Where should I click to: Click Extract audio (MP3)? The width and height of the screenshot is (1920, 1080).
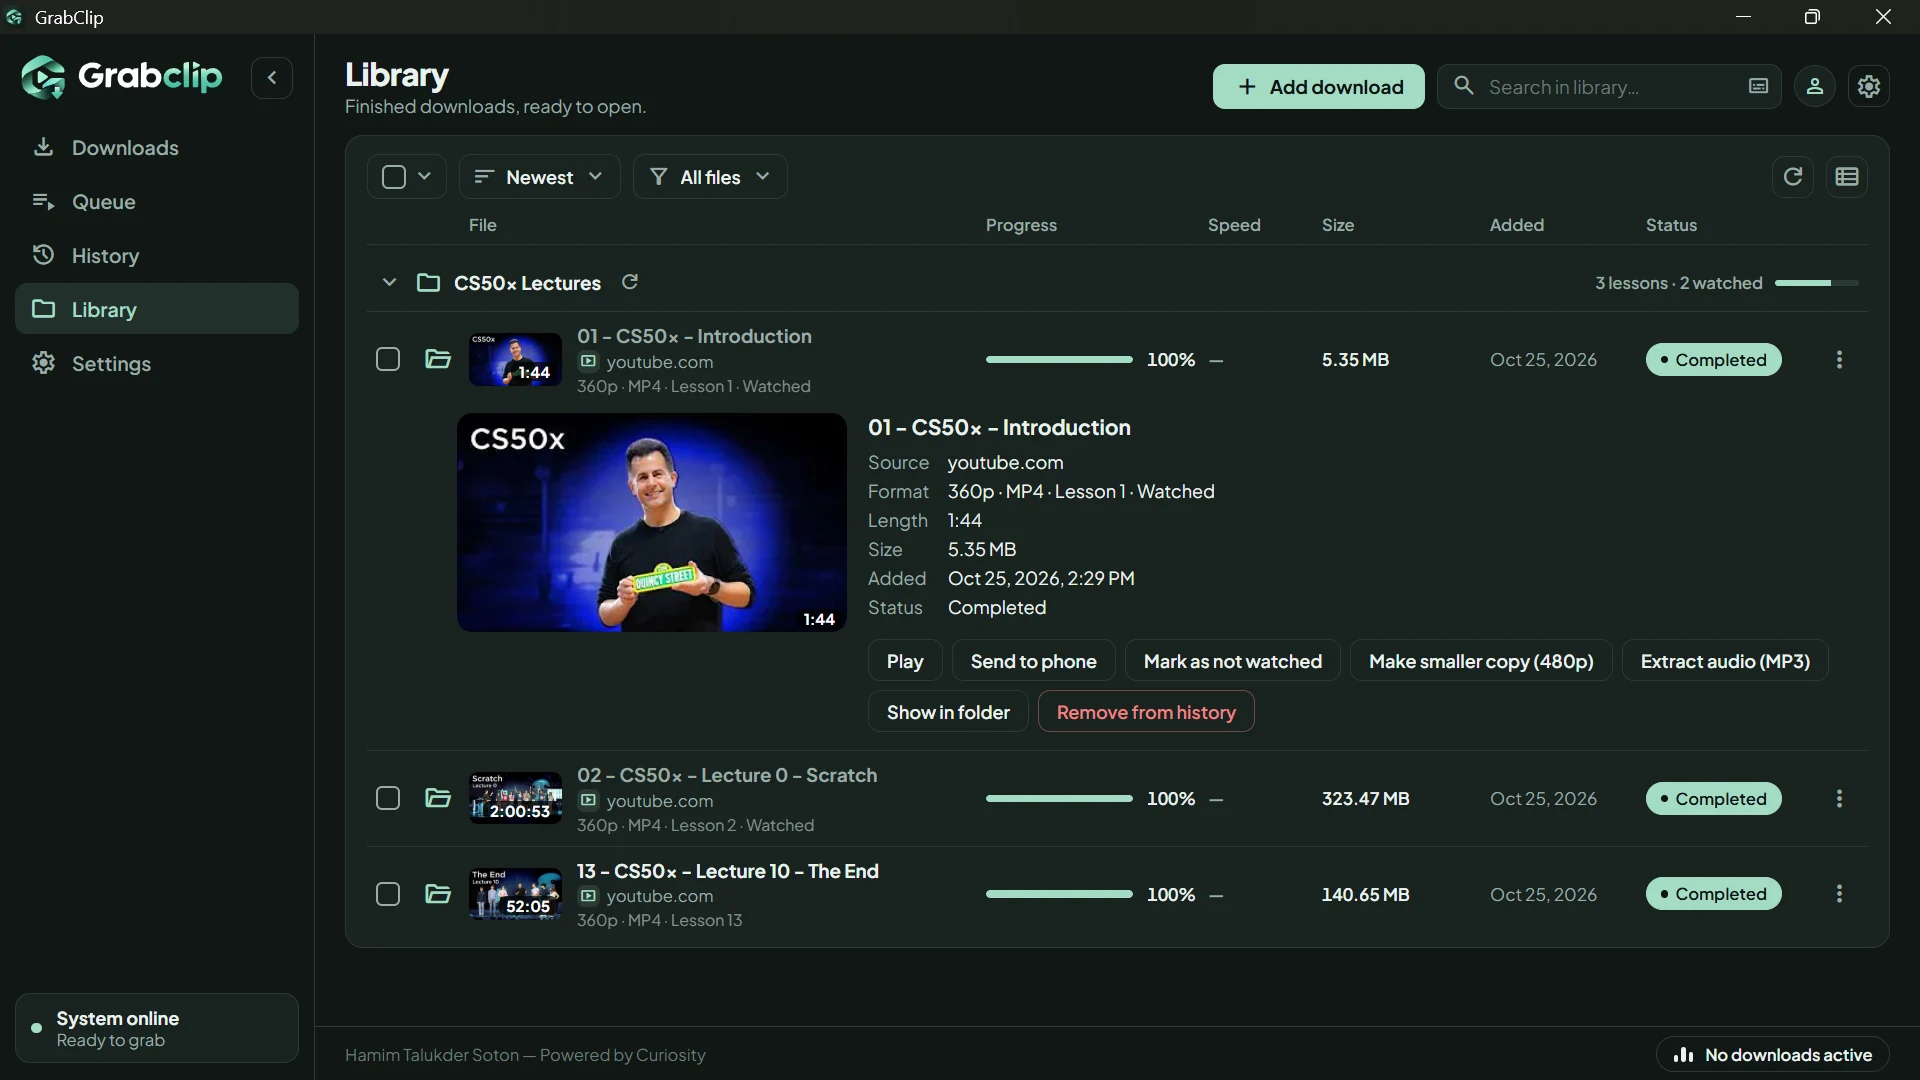[1725, 661]
